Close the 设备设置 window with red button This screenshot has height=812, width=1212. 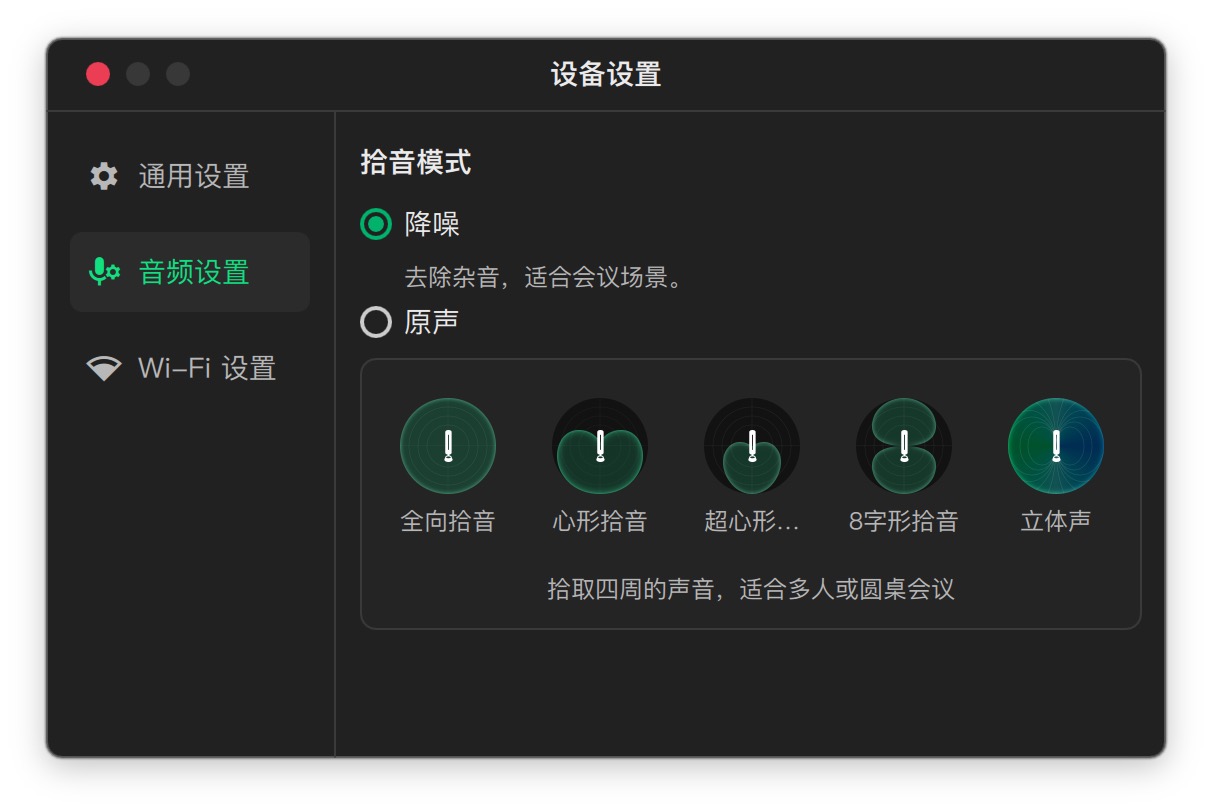point(98,74)
